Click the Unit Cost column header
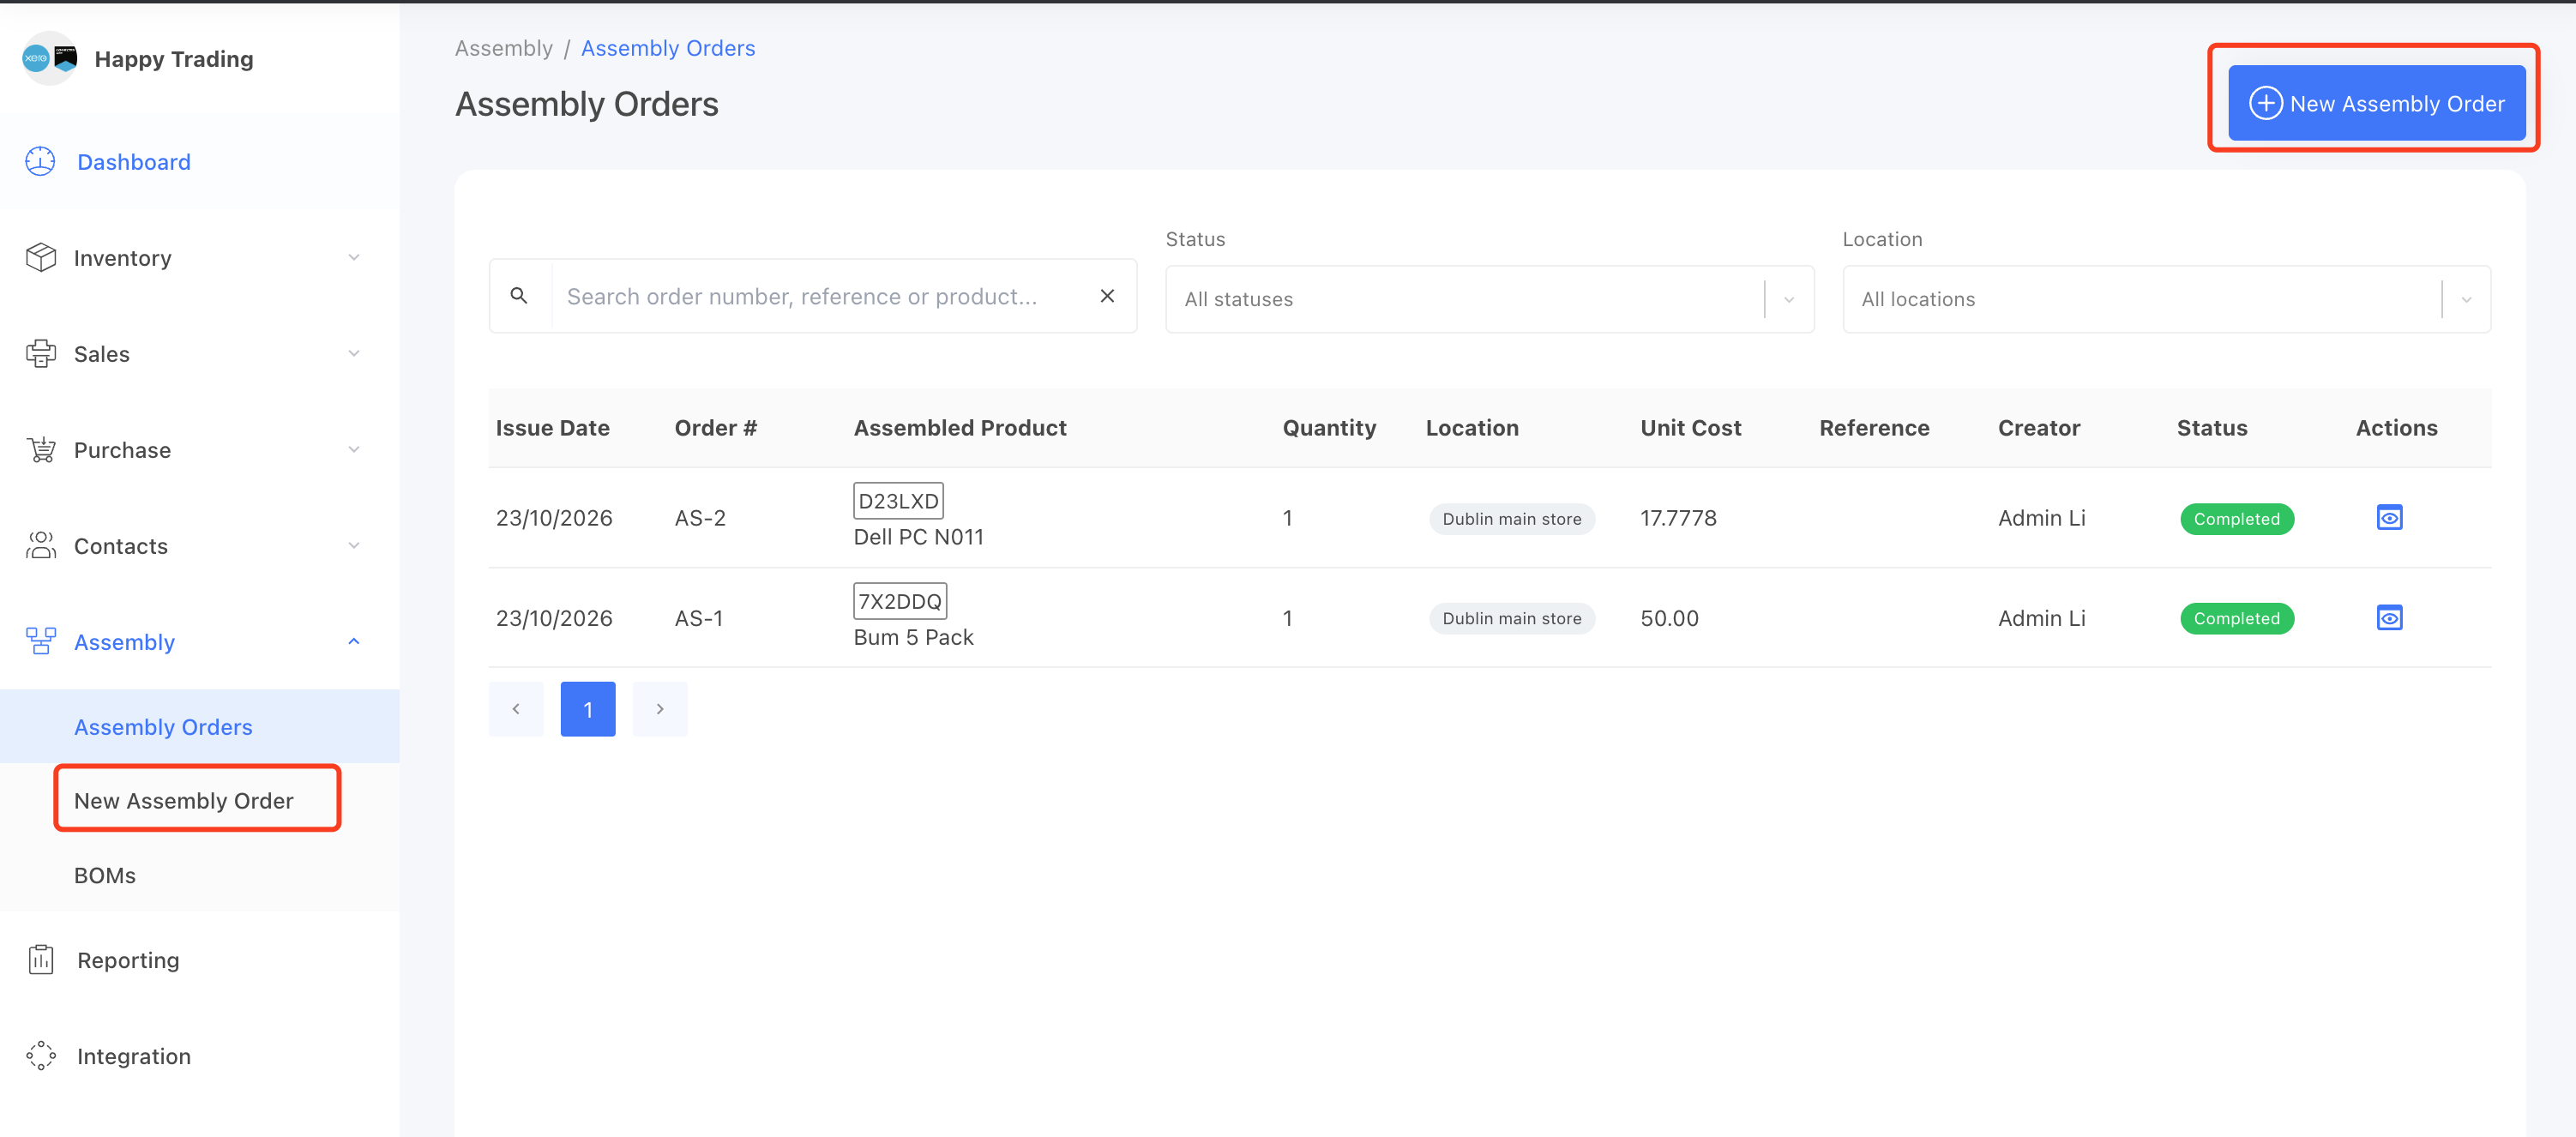This screenshot has width=2576, height=1137. 1690,428
